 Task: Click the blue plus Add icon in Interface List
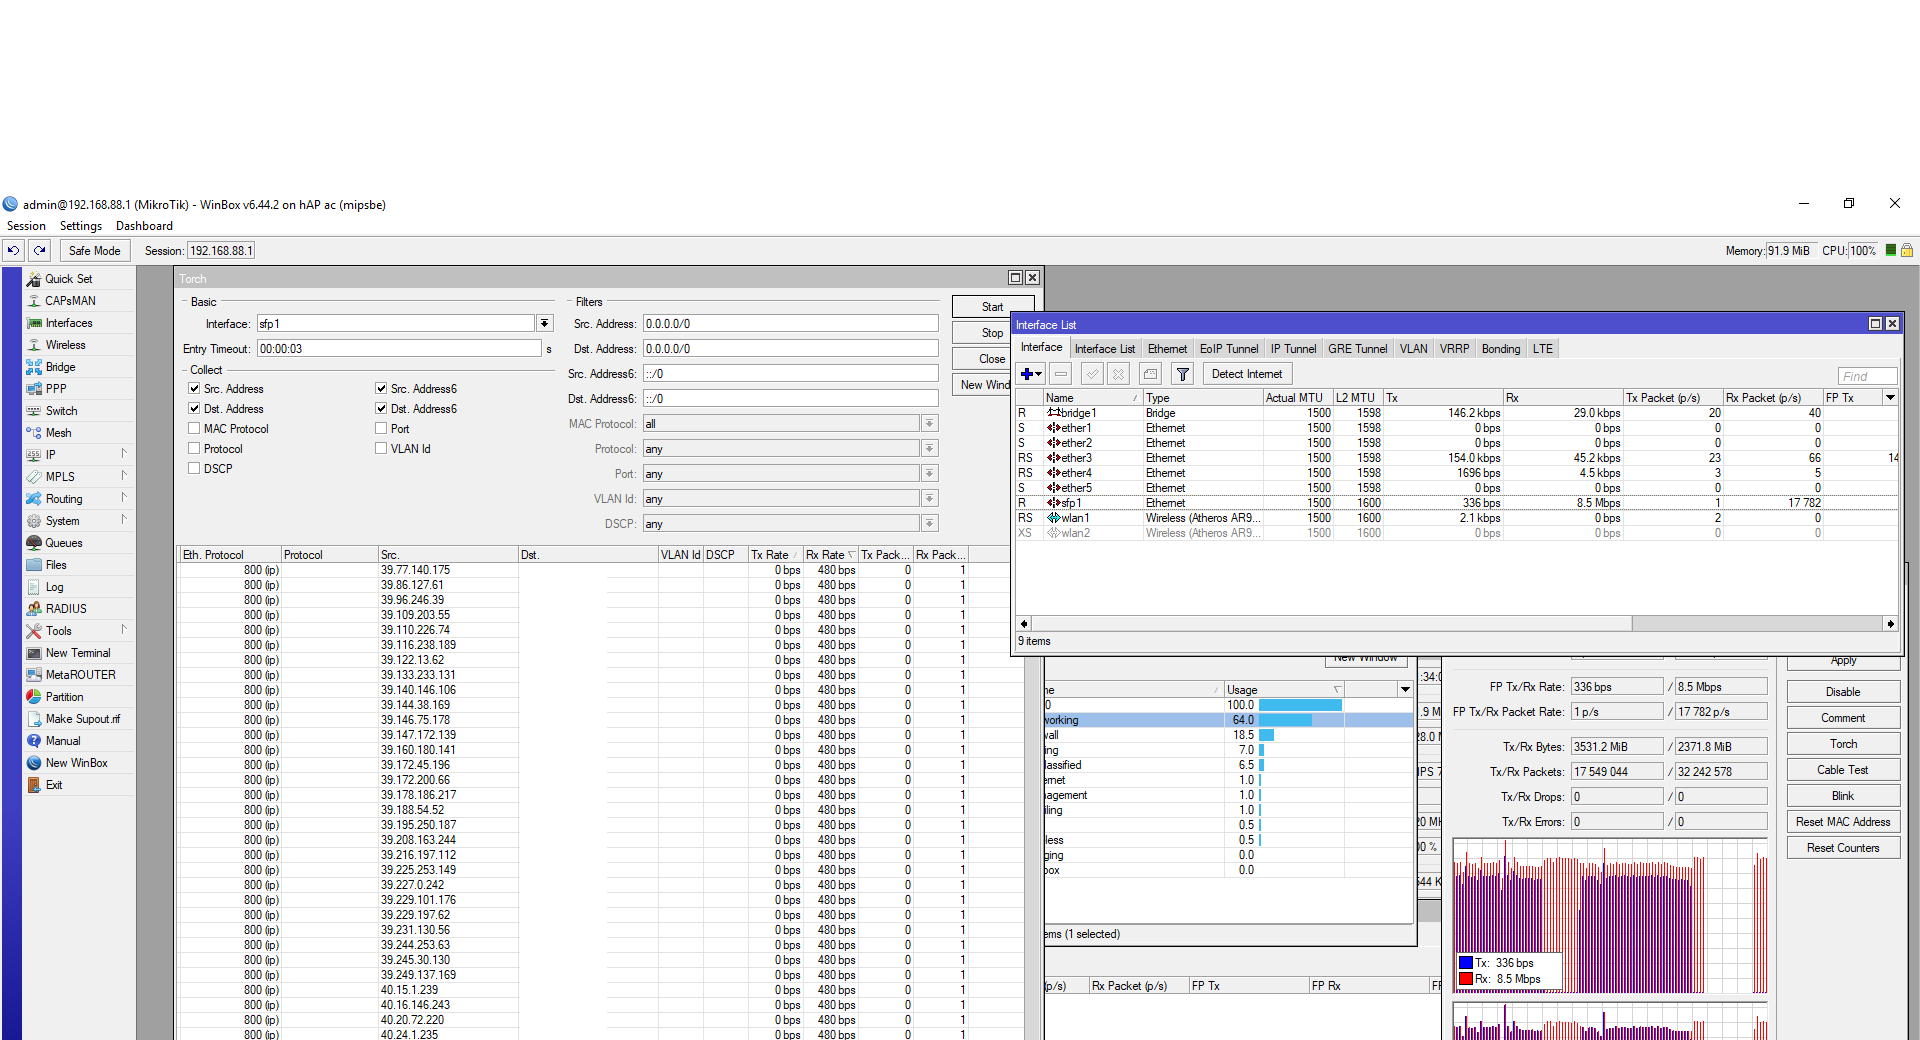(1031, 374)
